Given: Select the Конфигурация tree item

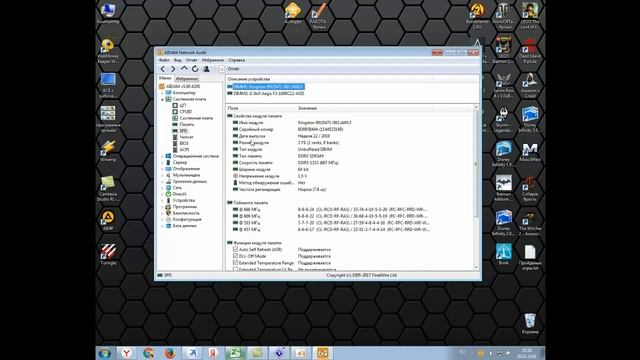Looking at the screenshot, I should click(184, 220).
